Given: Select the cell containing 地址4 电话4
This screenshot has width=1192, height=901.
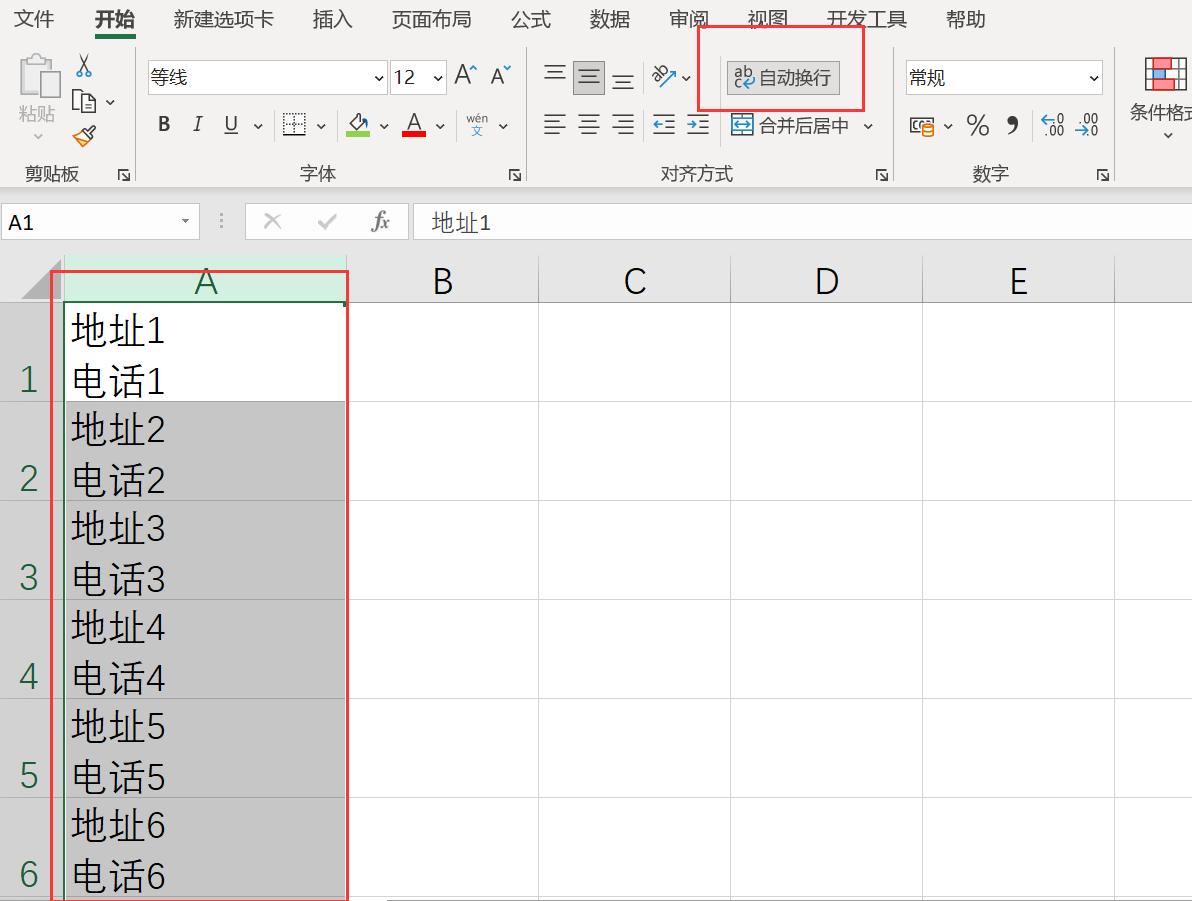Looking at the screenshot, I should point(205,649).
